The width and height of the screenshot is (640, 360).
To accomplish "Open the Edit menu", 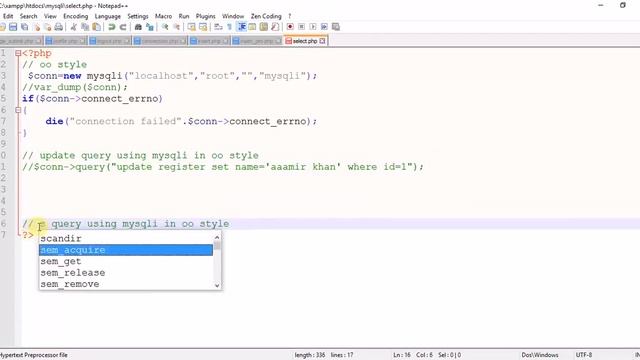I will click(8, 16).
